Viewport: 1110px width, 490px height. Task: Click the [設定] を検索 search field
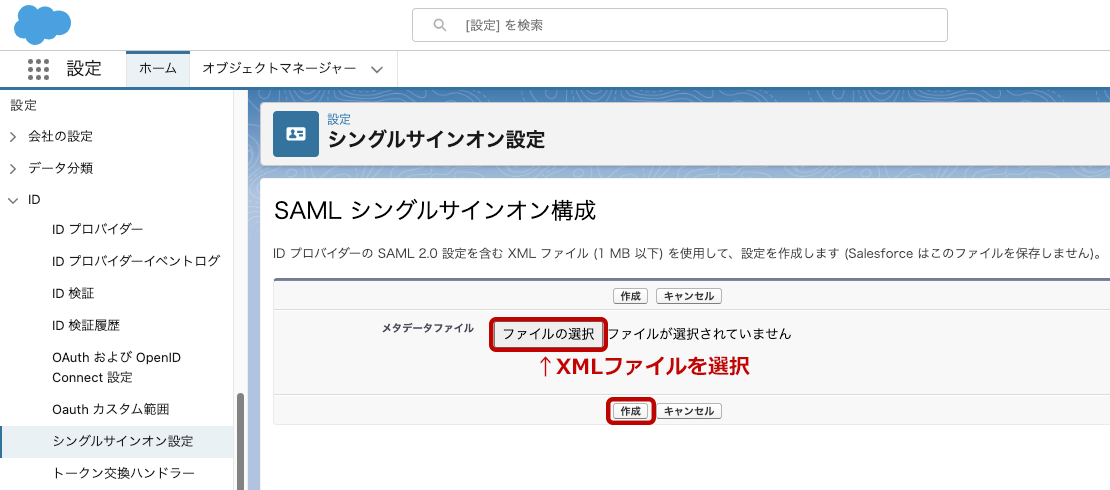680,26
